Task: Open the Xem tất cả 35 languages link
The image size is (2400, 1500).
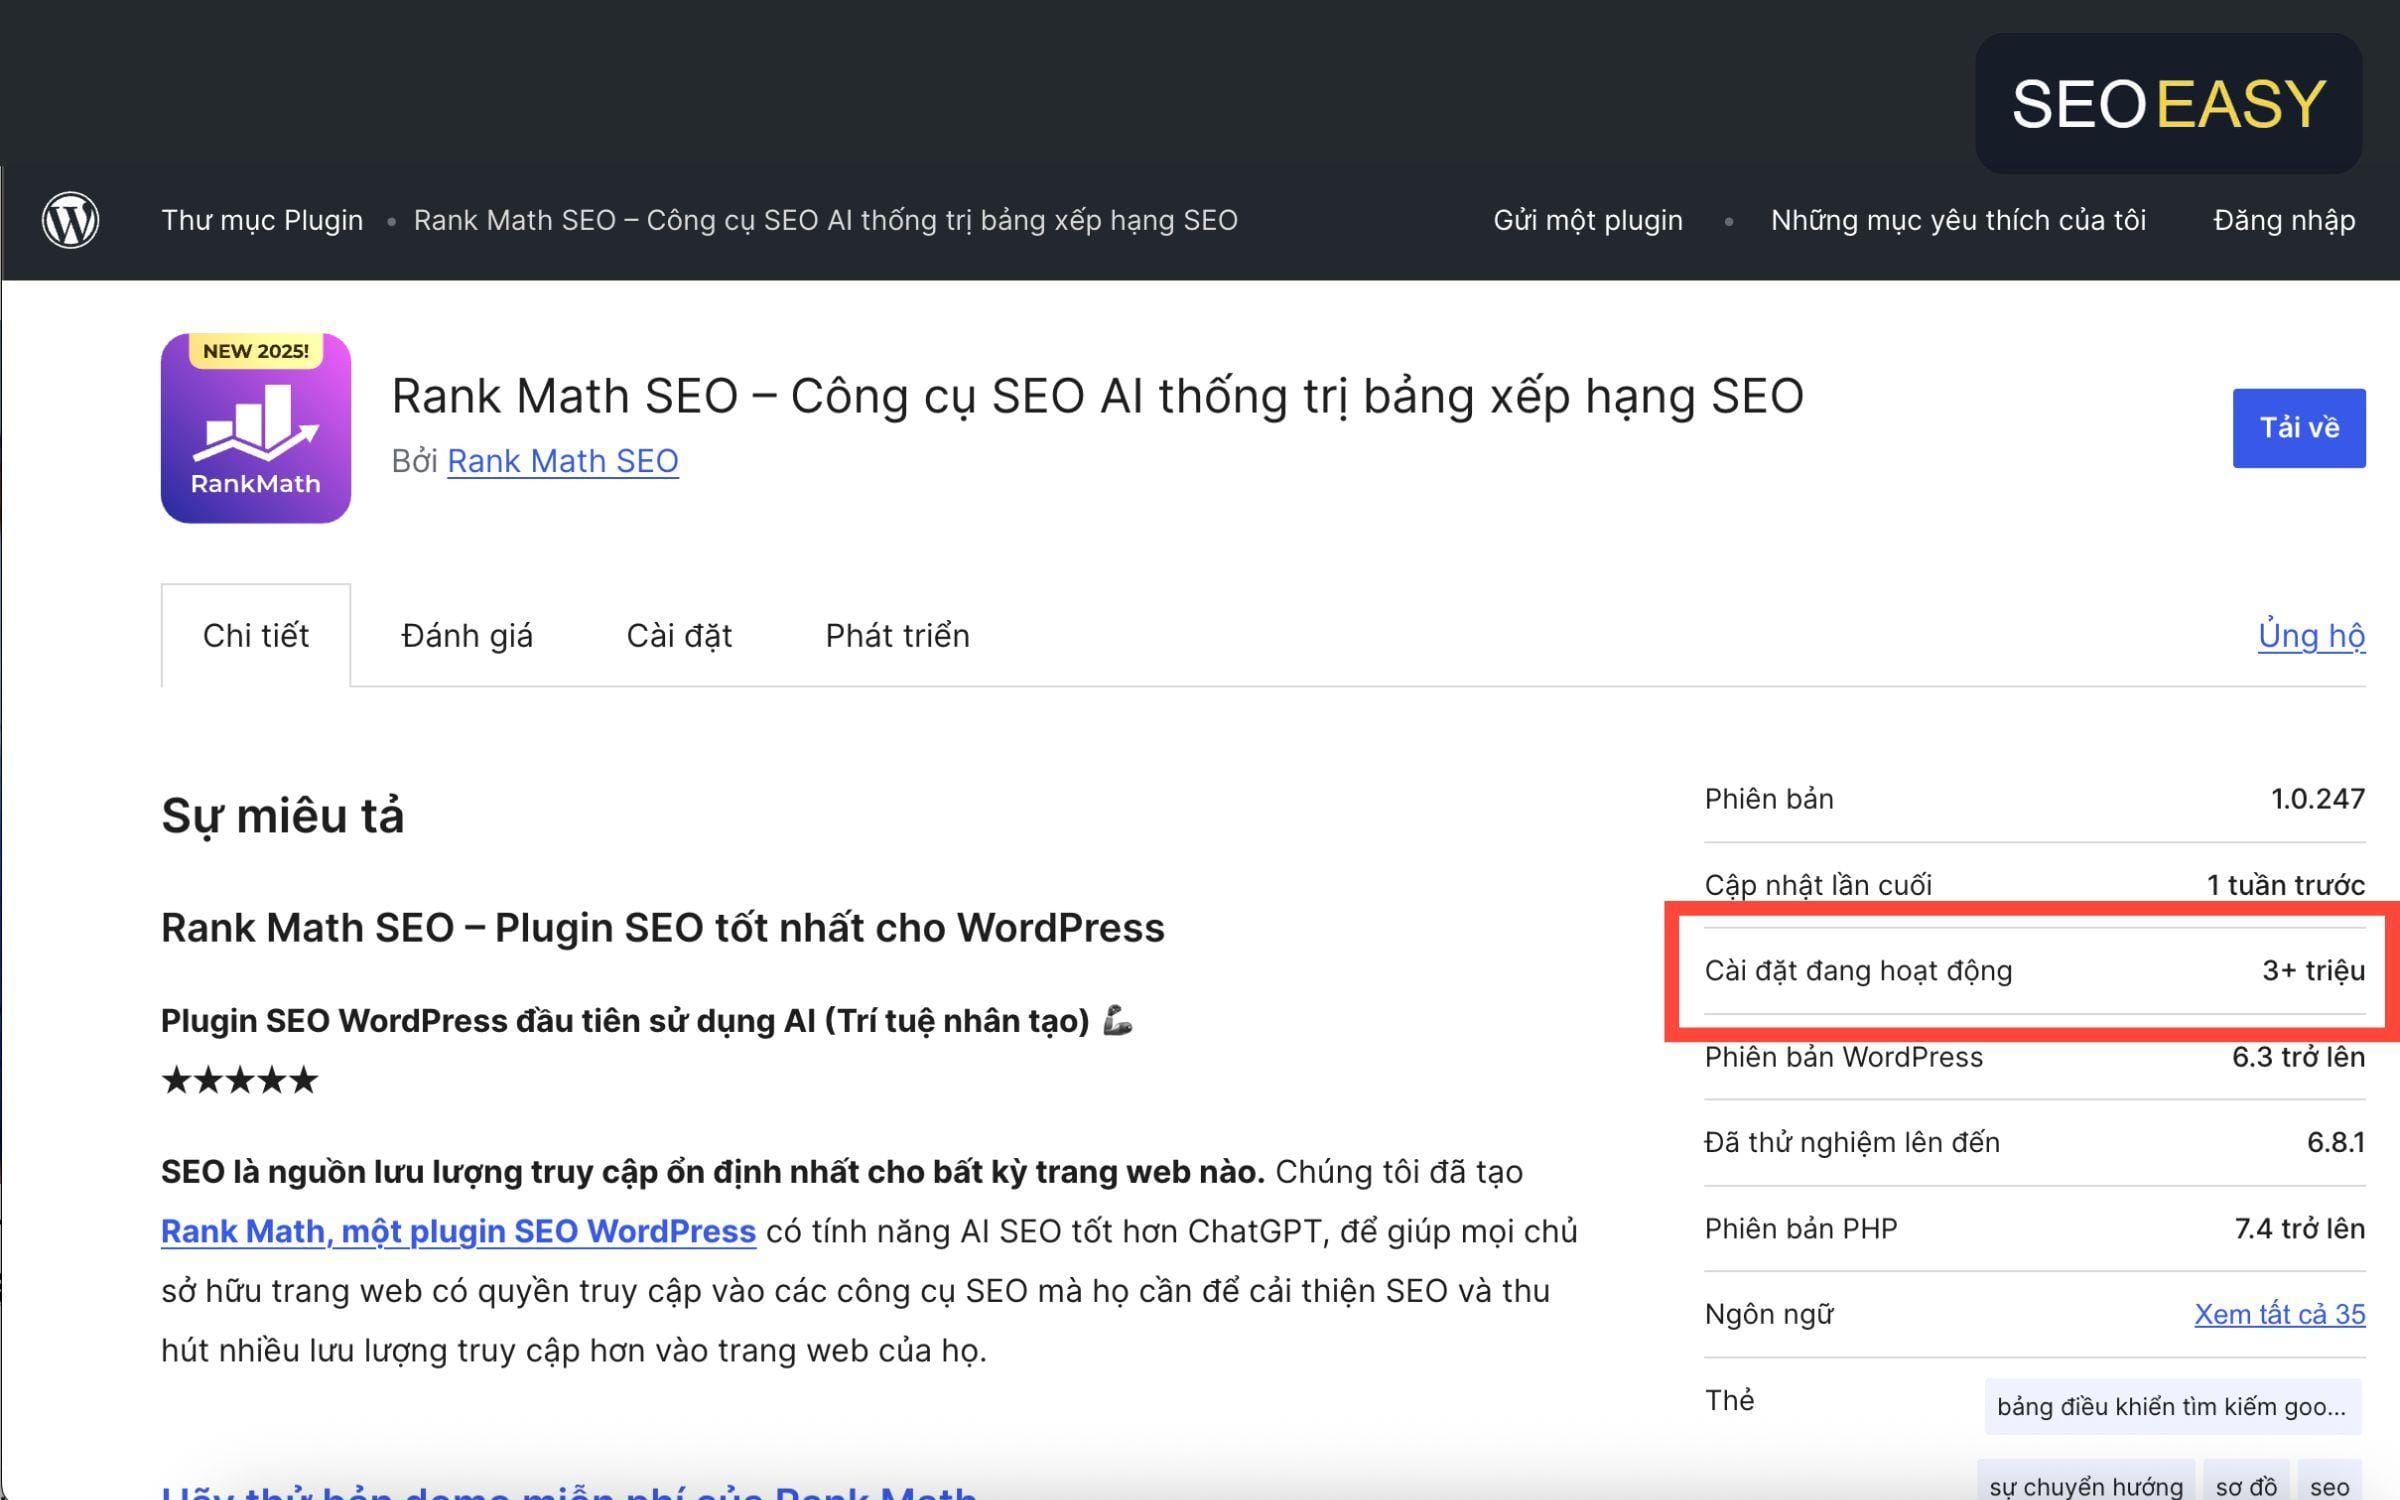Action: click(x=2280, y=1314)
